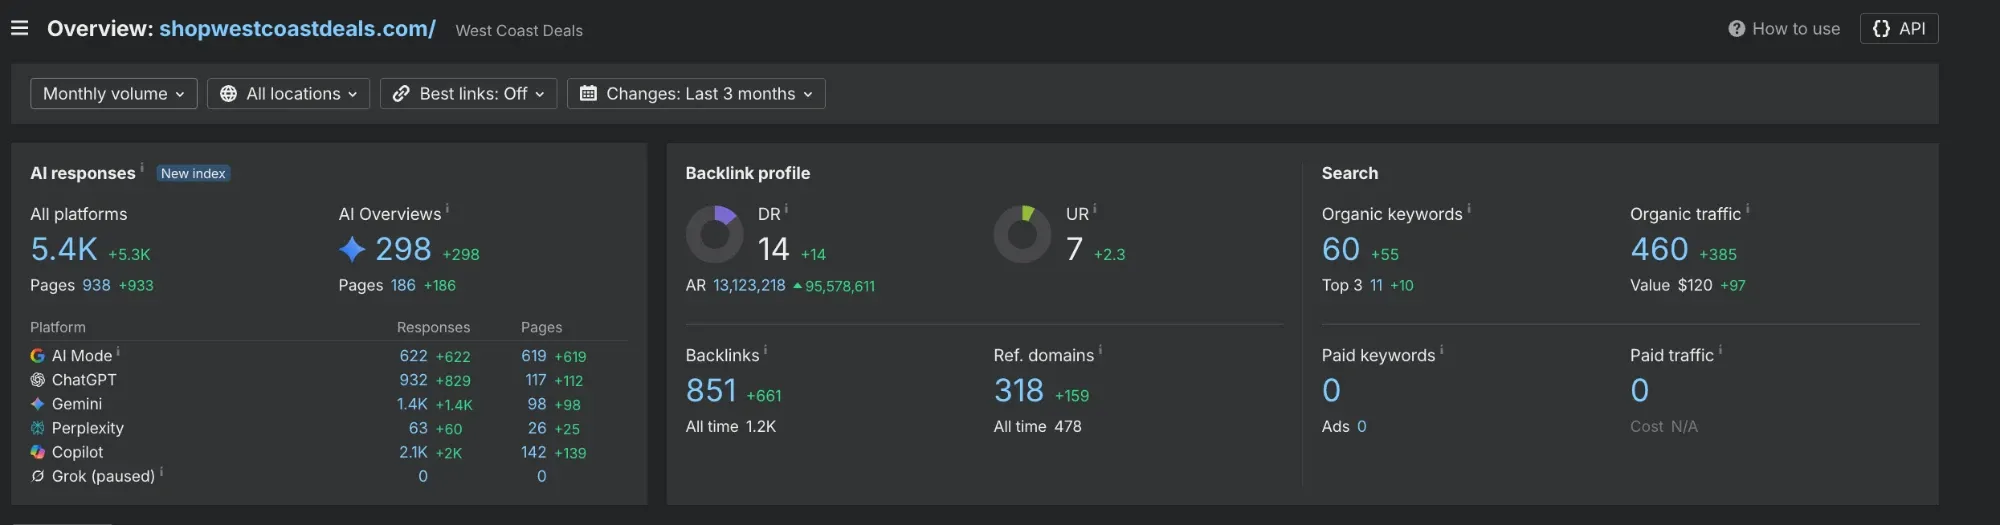Click the Copilot platform icon
Image resolution: width=2000 pixels, height=525 pixels.
pos(37,451)
